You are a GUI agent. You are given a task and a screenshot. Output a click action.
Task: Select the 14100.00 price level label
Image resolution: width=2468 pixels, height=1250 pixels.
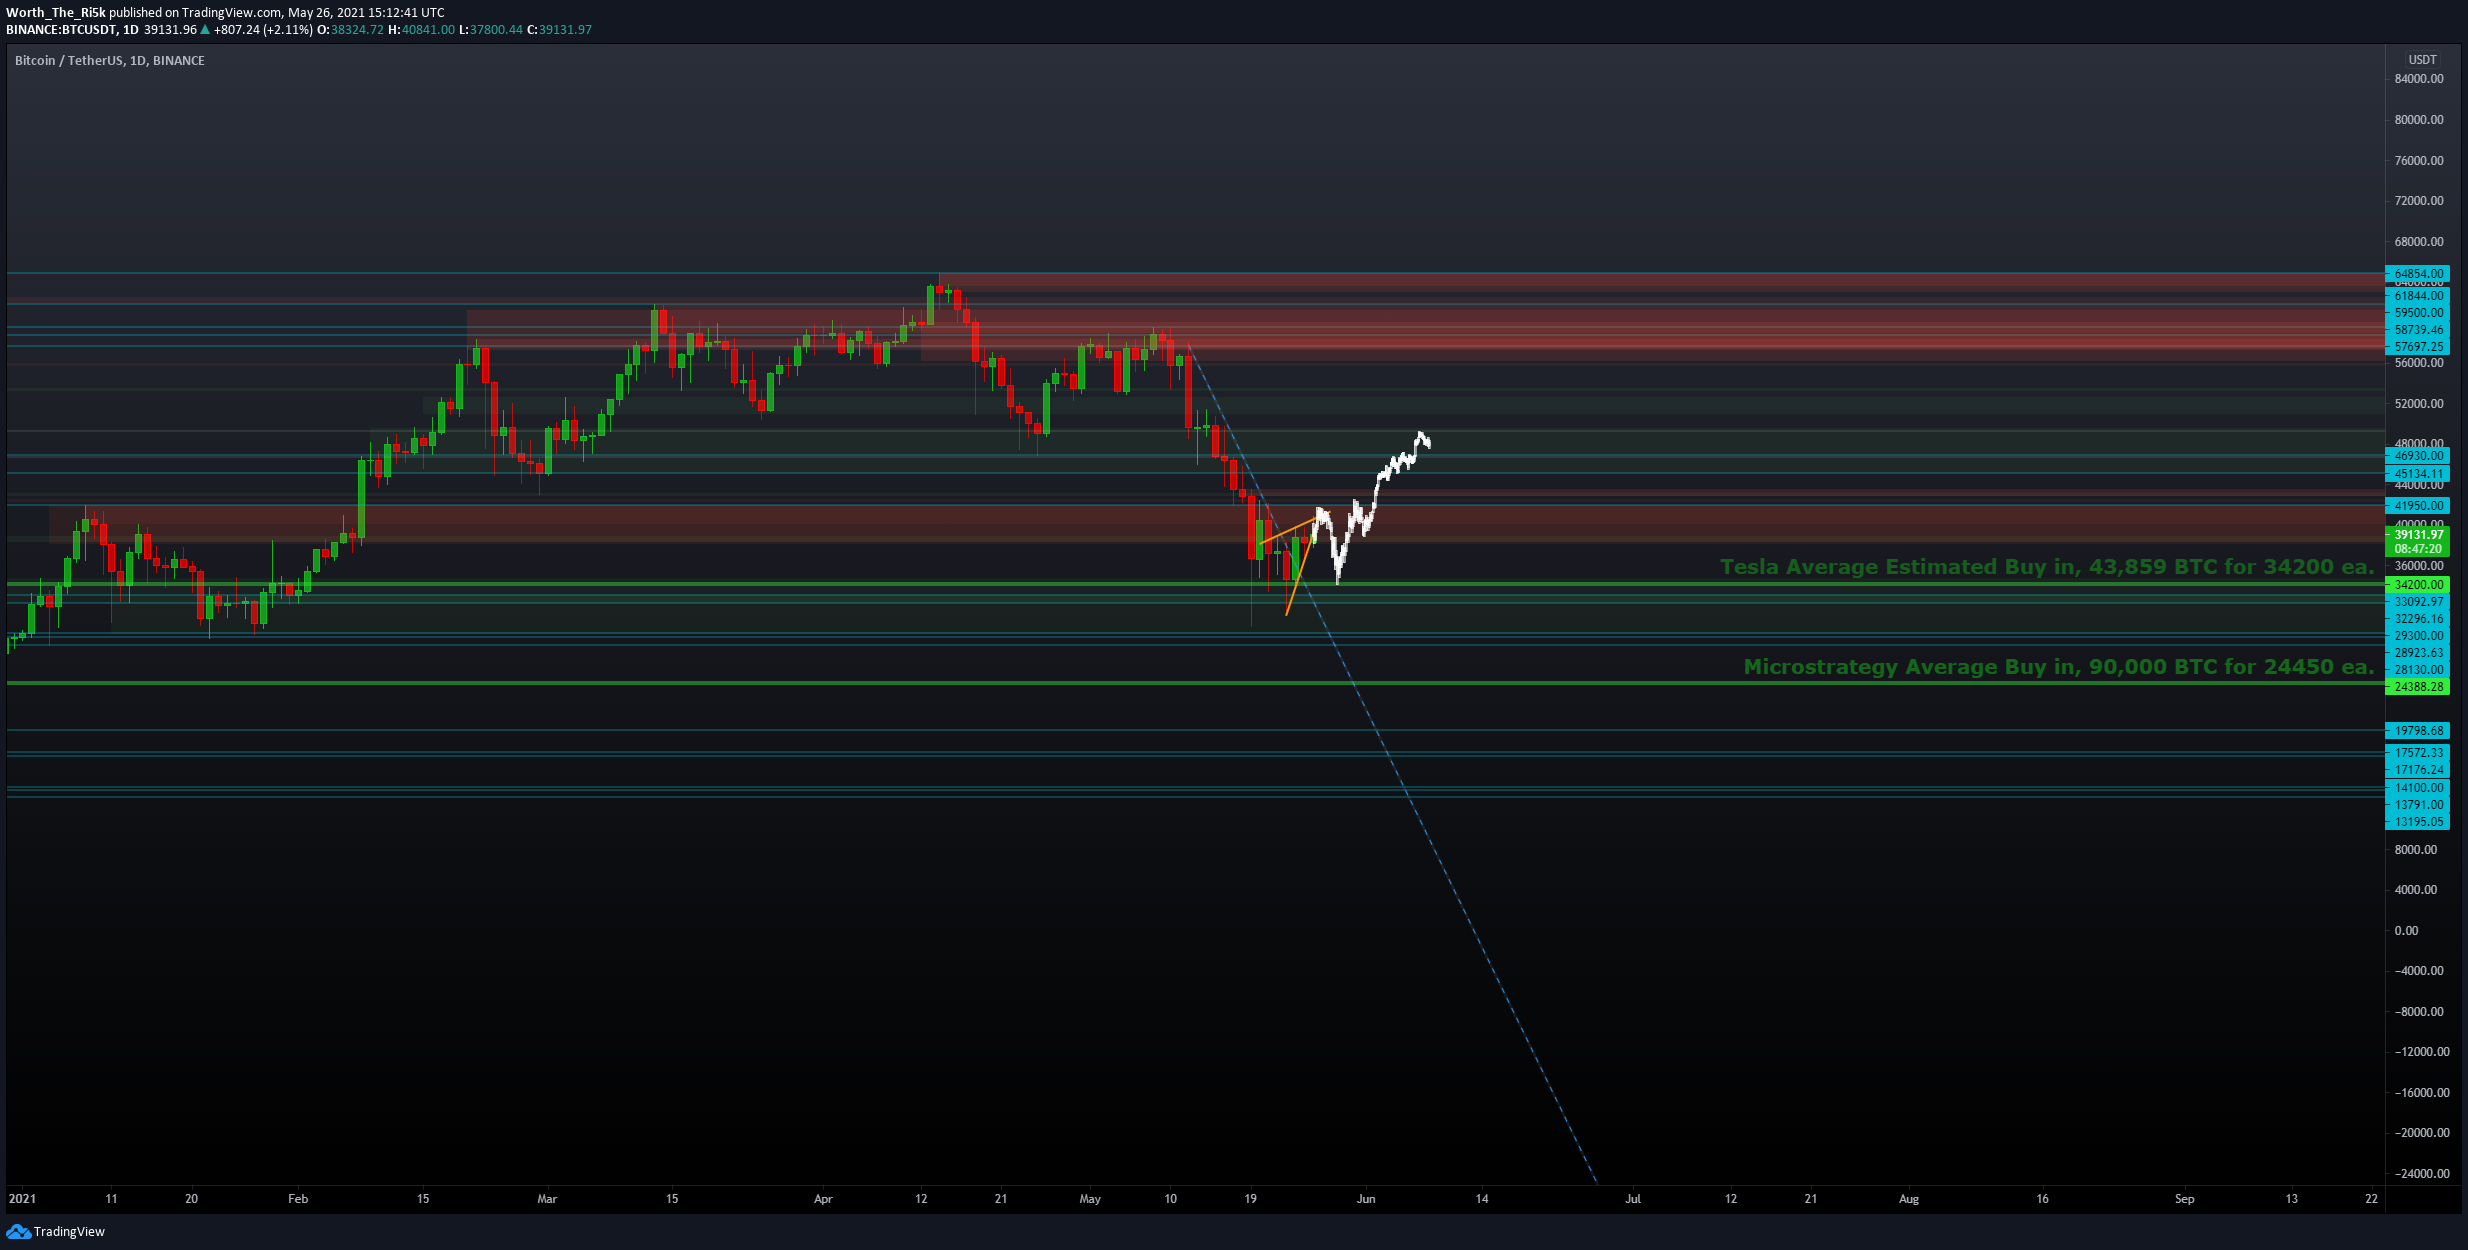tap(2418, 788)
